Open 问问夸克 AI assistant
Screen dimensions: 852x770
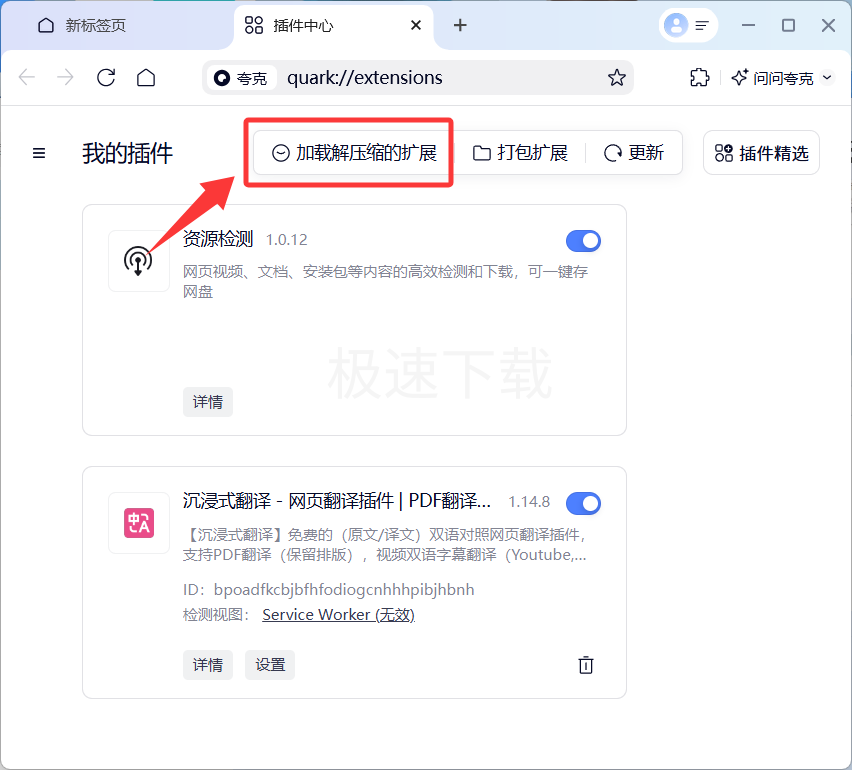(772, 78)
